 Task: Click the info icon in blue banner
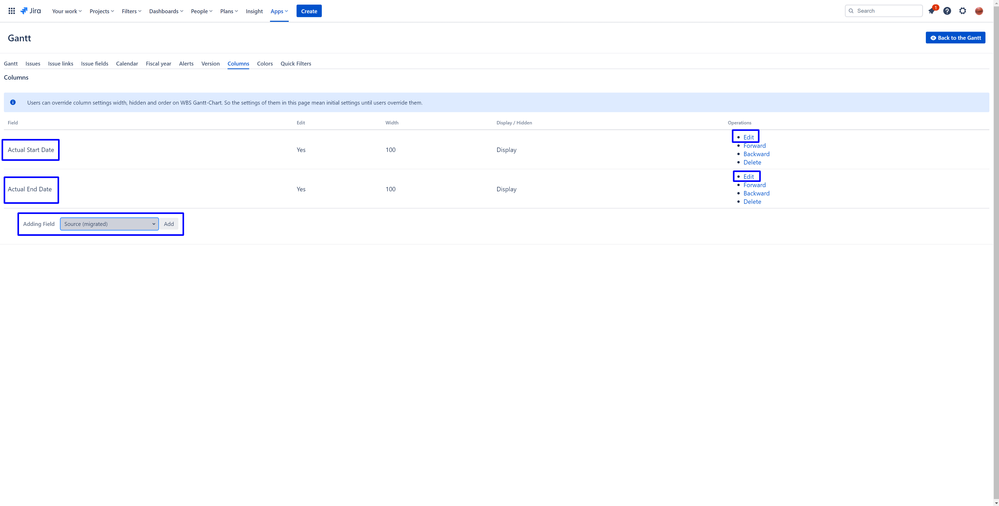(x=13, y=102)
